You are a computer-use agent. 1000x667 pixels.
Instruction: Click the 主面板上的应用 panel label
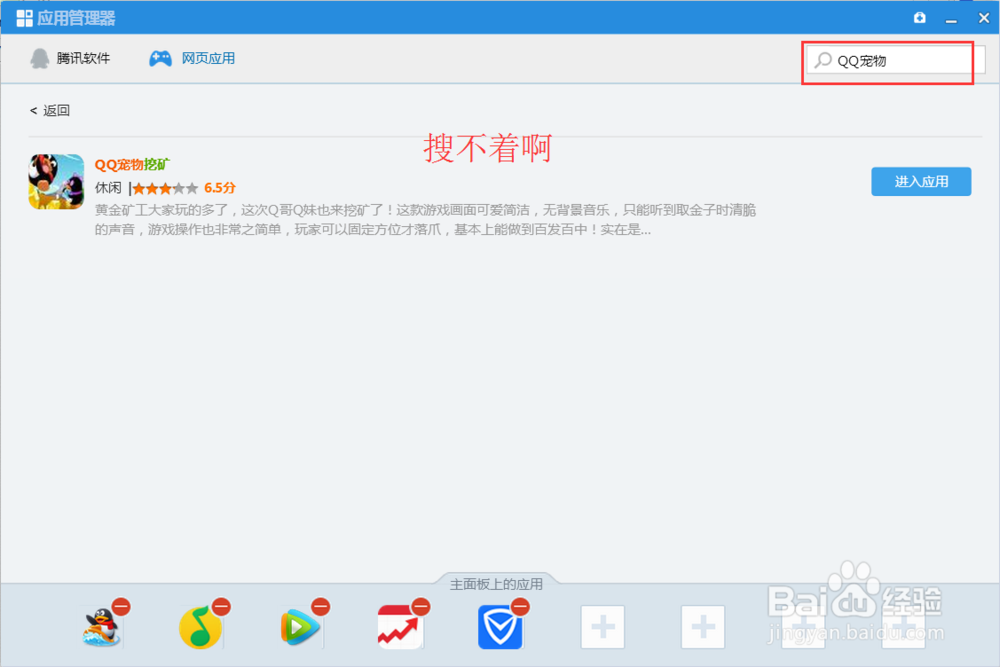pos(496,584)
